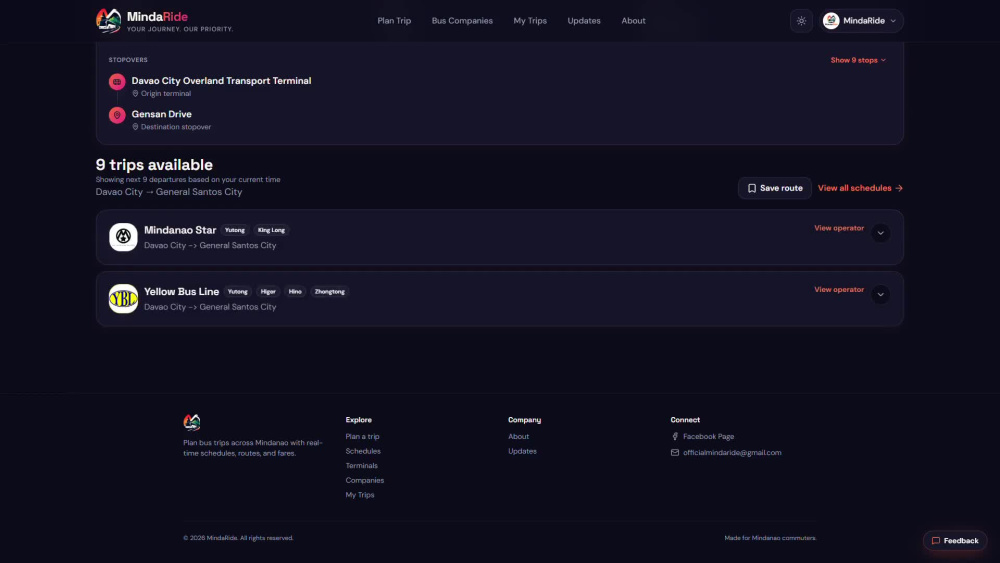Click the Mindanao Star operator logo
The height and width of the screenshot is (563, 1000).
123,237
